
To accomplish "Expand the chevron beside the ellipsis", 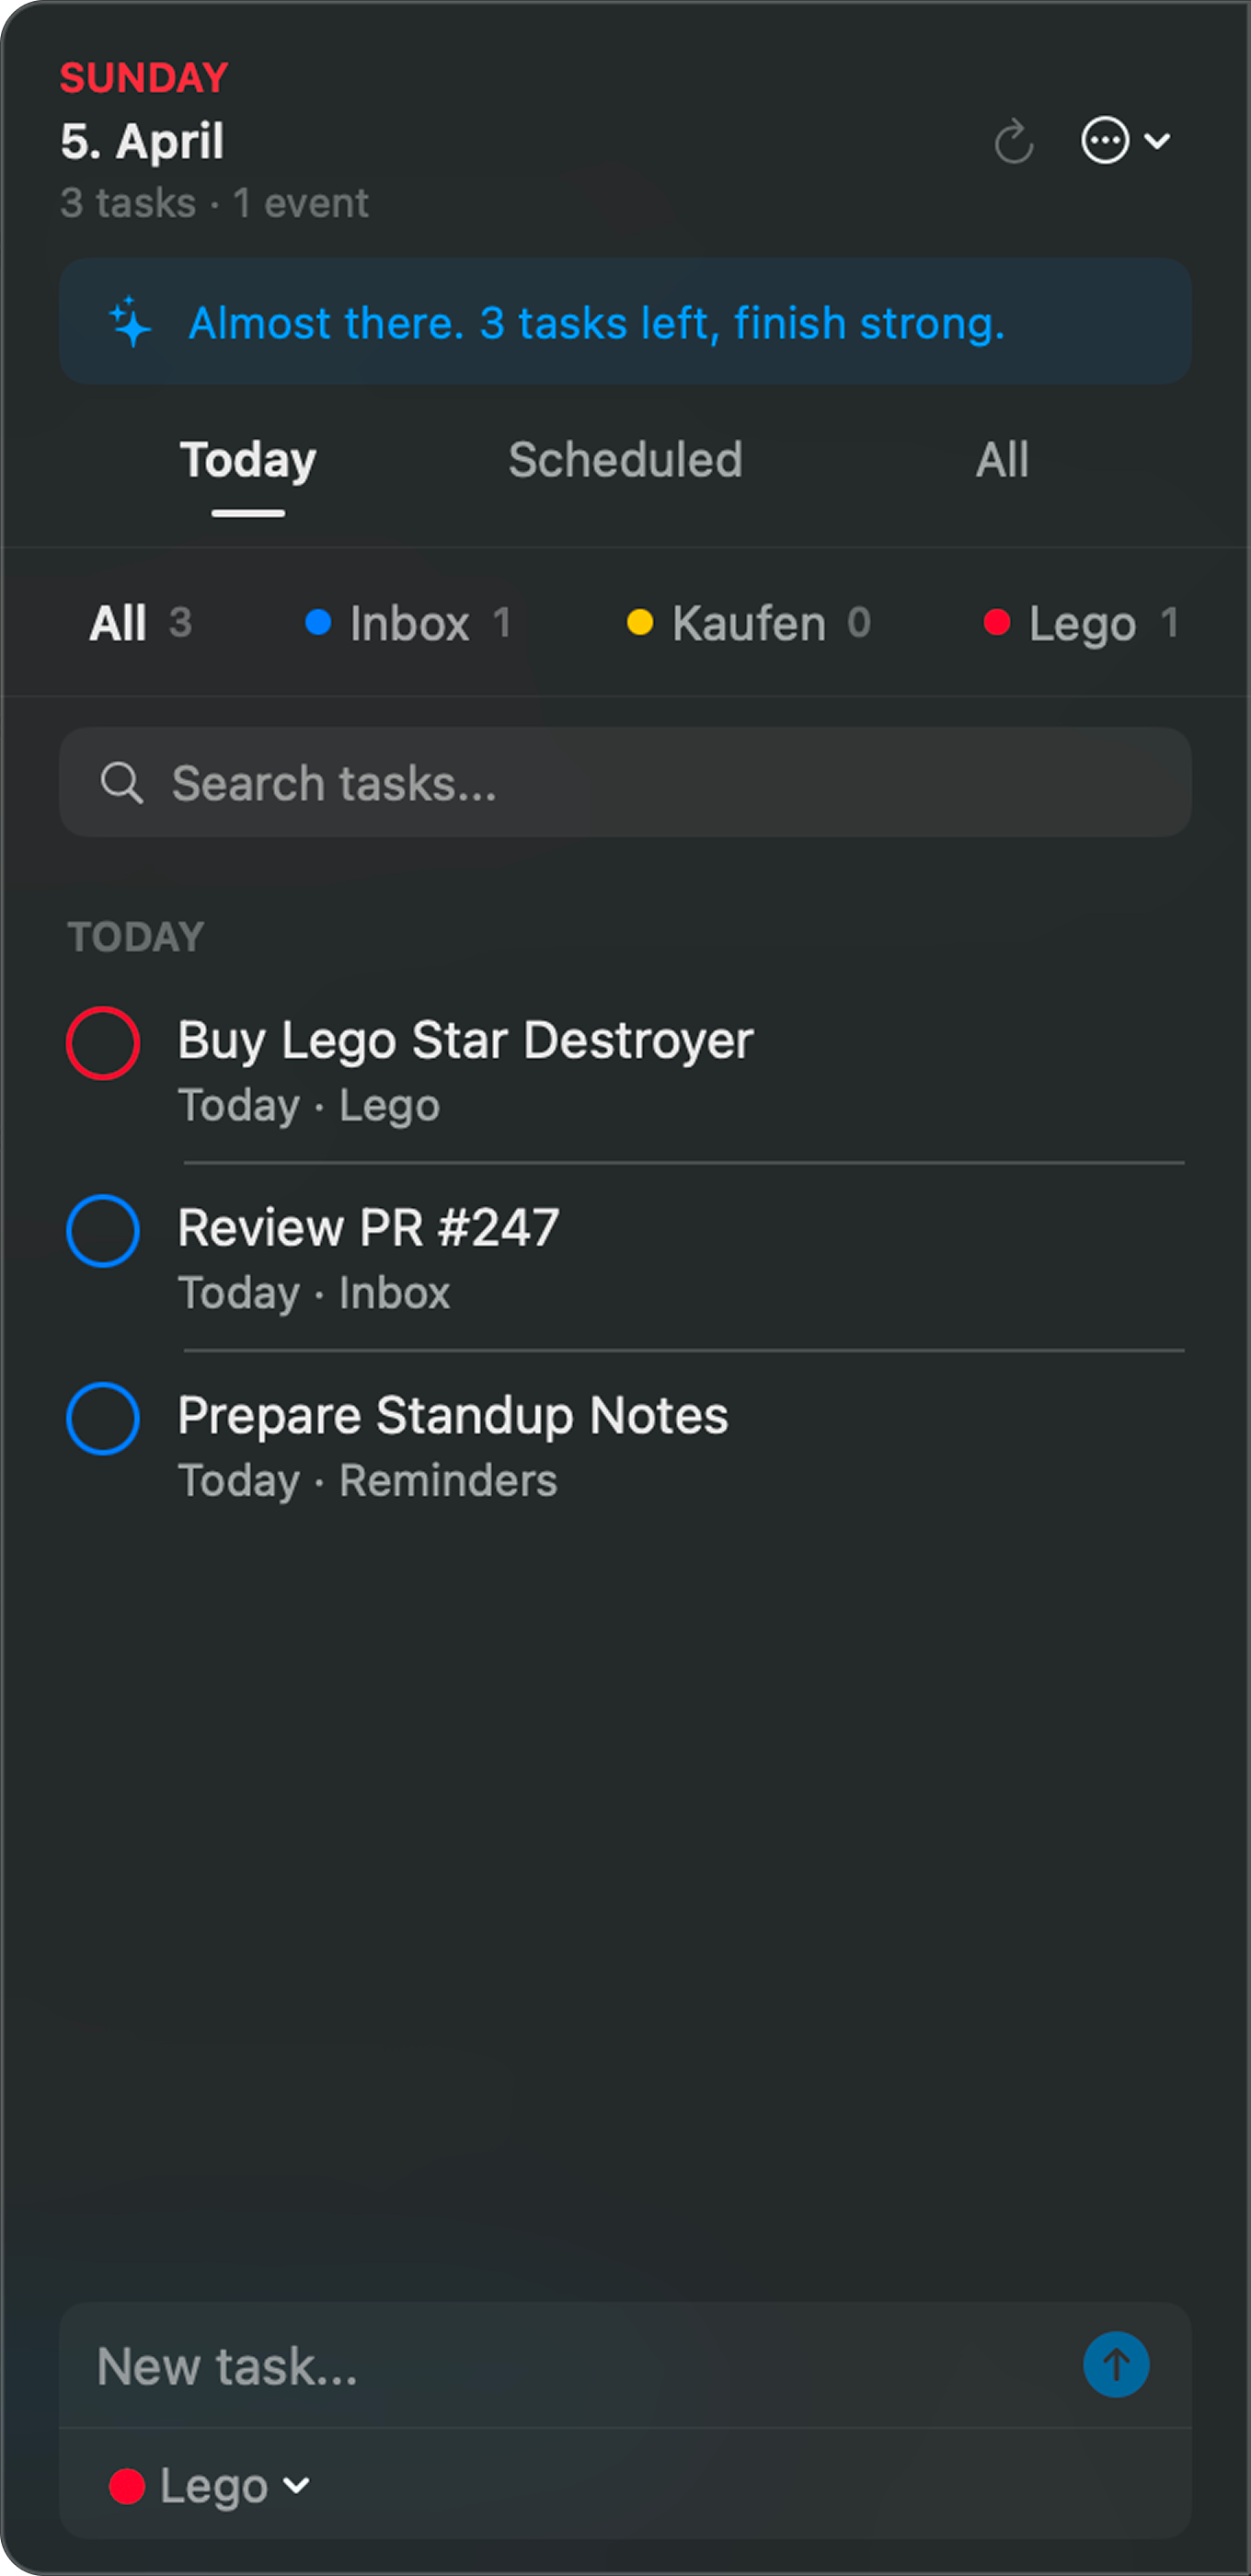I will coord(1157,141).
